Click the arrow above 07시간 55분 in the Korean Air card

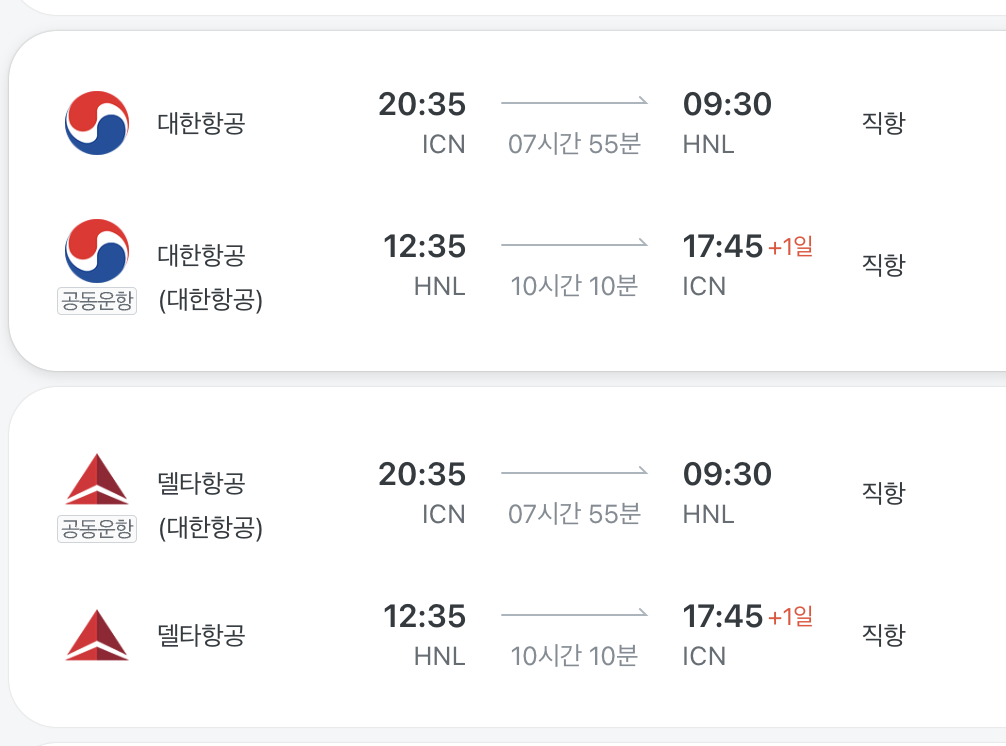[x=574, y=102]
